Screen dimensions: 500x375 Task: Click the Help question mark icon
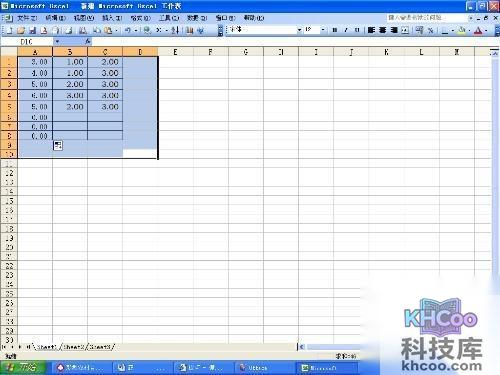click(x=200, y=30)
